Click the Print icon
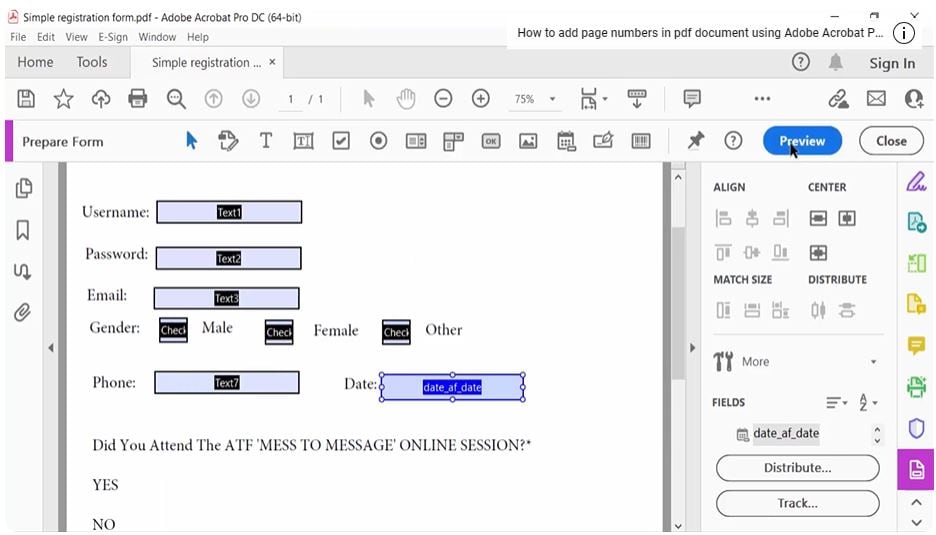 [x=138, y=99]
